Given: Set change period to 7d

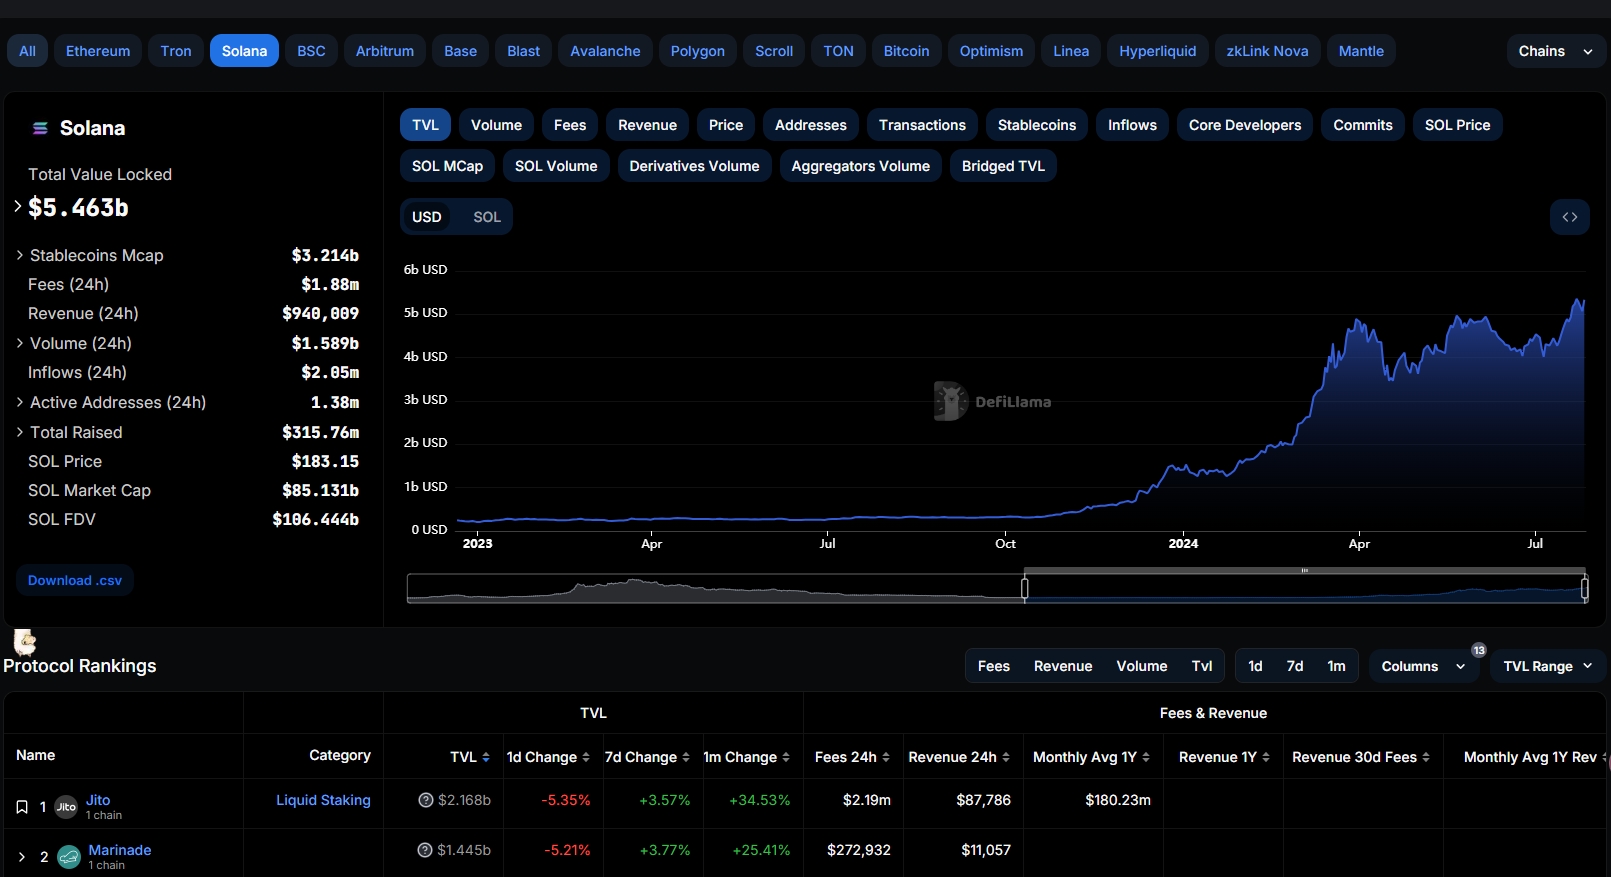Looking at the screenshot, I should [1295, 666].
